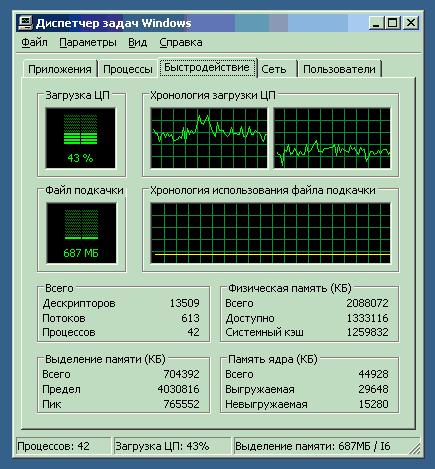Image resolution: width=435 pixels, height=469 pixels.
Task: Click kernel memory Всего value 44928
Action: [373, 374]
